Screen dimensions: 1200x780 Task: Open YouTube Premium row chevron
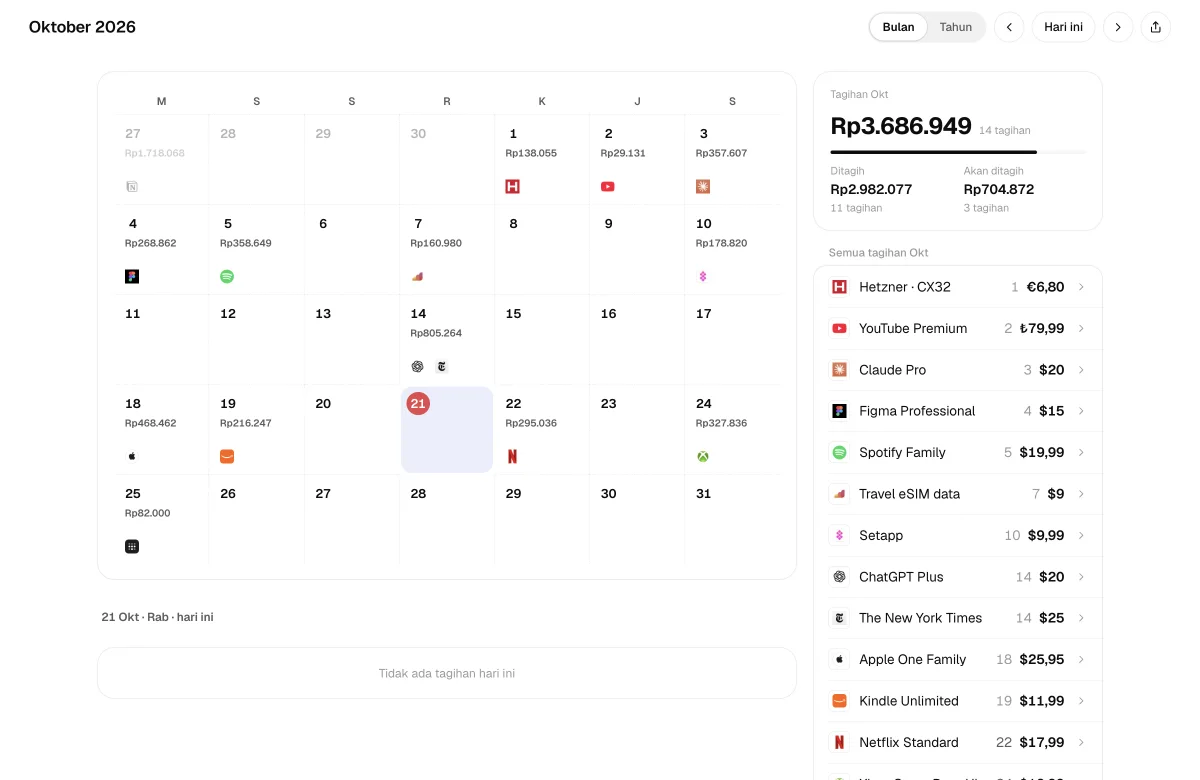(x=1081, y=328)
